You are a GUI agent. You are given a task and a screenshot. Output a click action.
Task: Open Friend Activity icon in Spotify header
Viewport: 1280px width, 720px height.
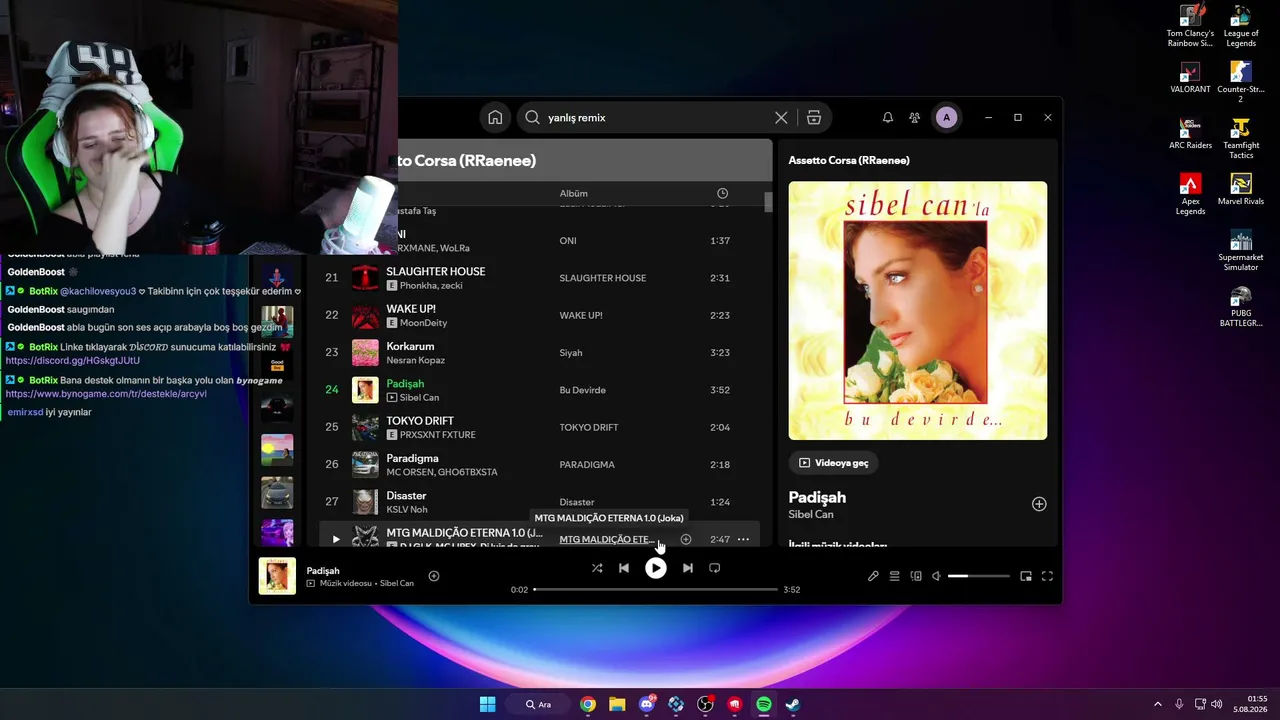click(x=914, y=117)
